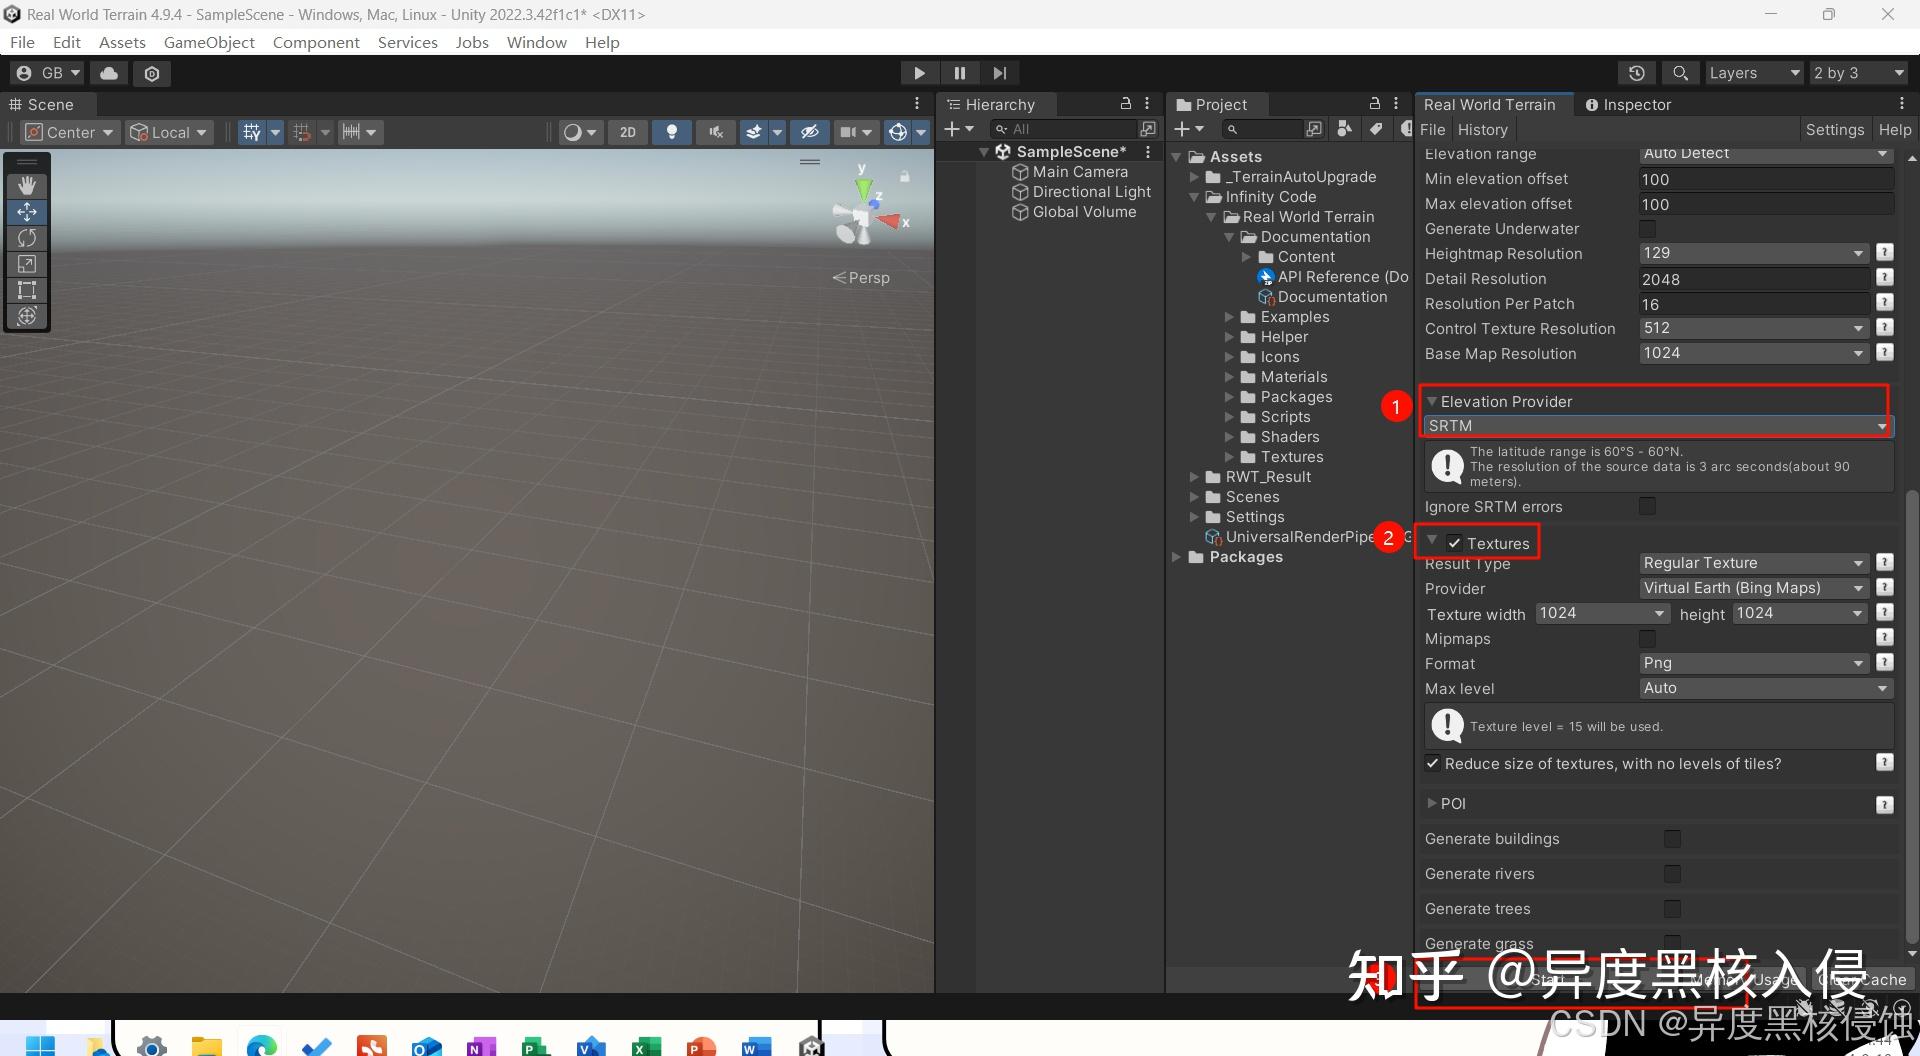Image resolution: width=1920 pixels, height=1056 pixels.
Task: Open the GameObject menu
Action: pos(209,42)
